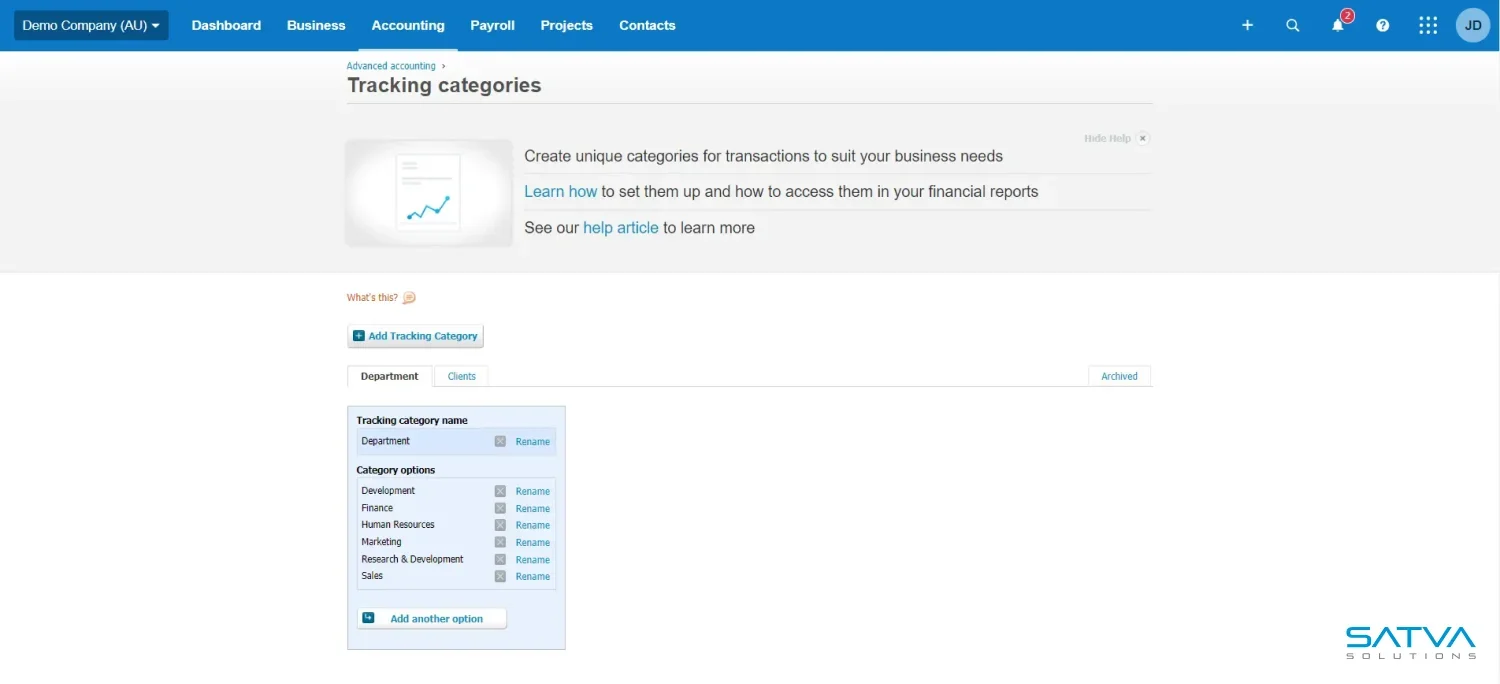Click the plus create-new icon

(1247, 25)
